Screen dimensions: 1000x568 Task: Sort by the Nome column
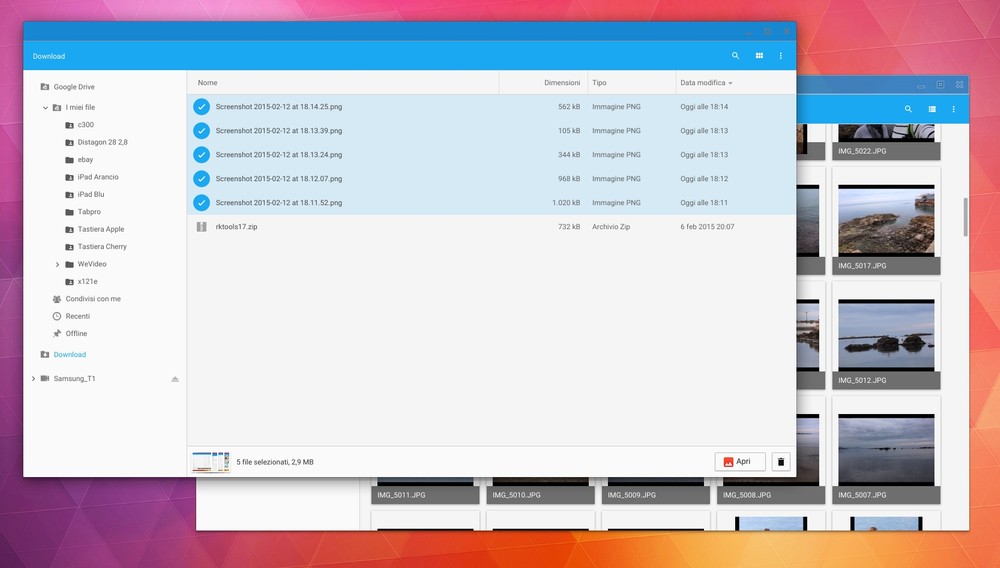point(207,83)
